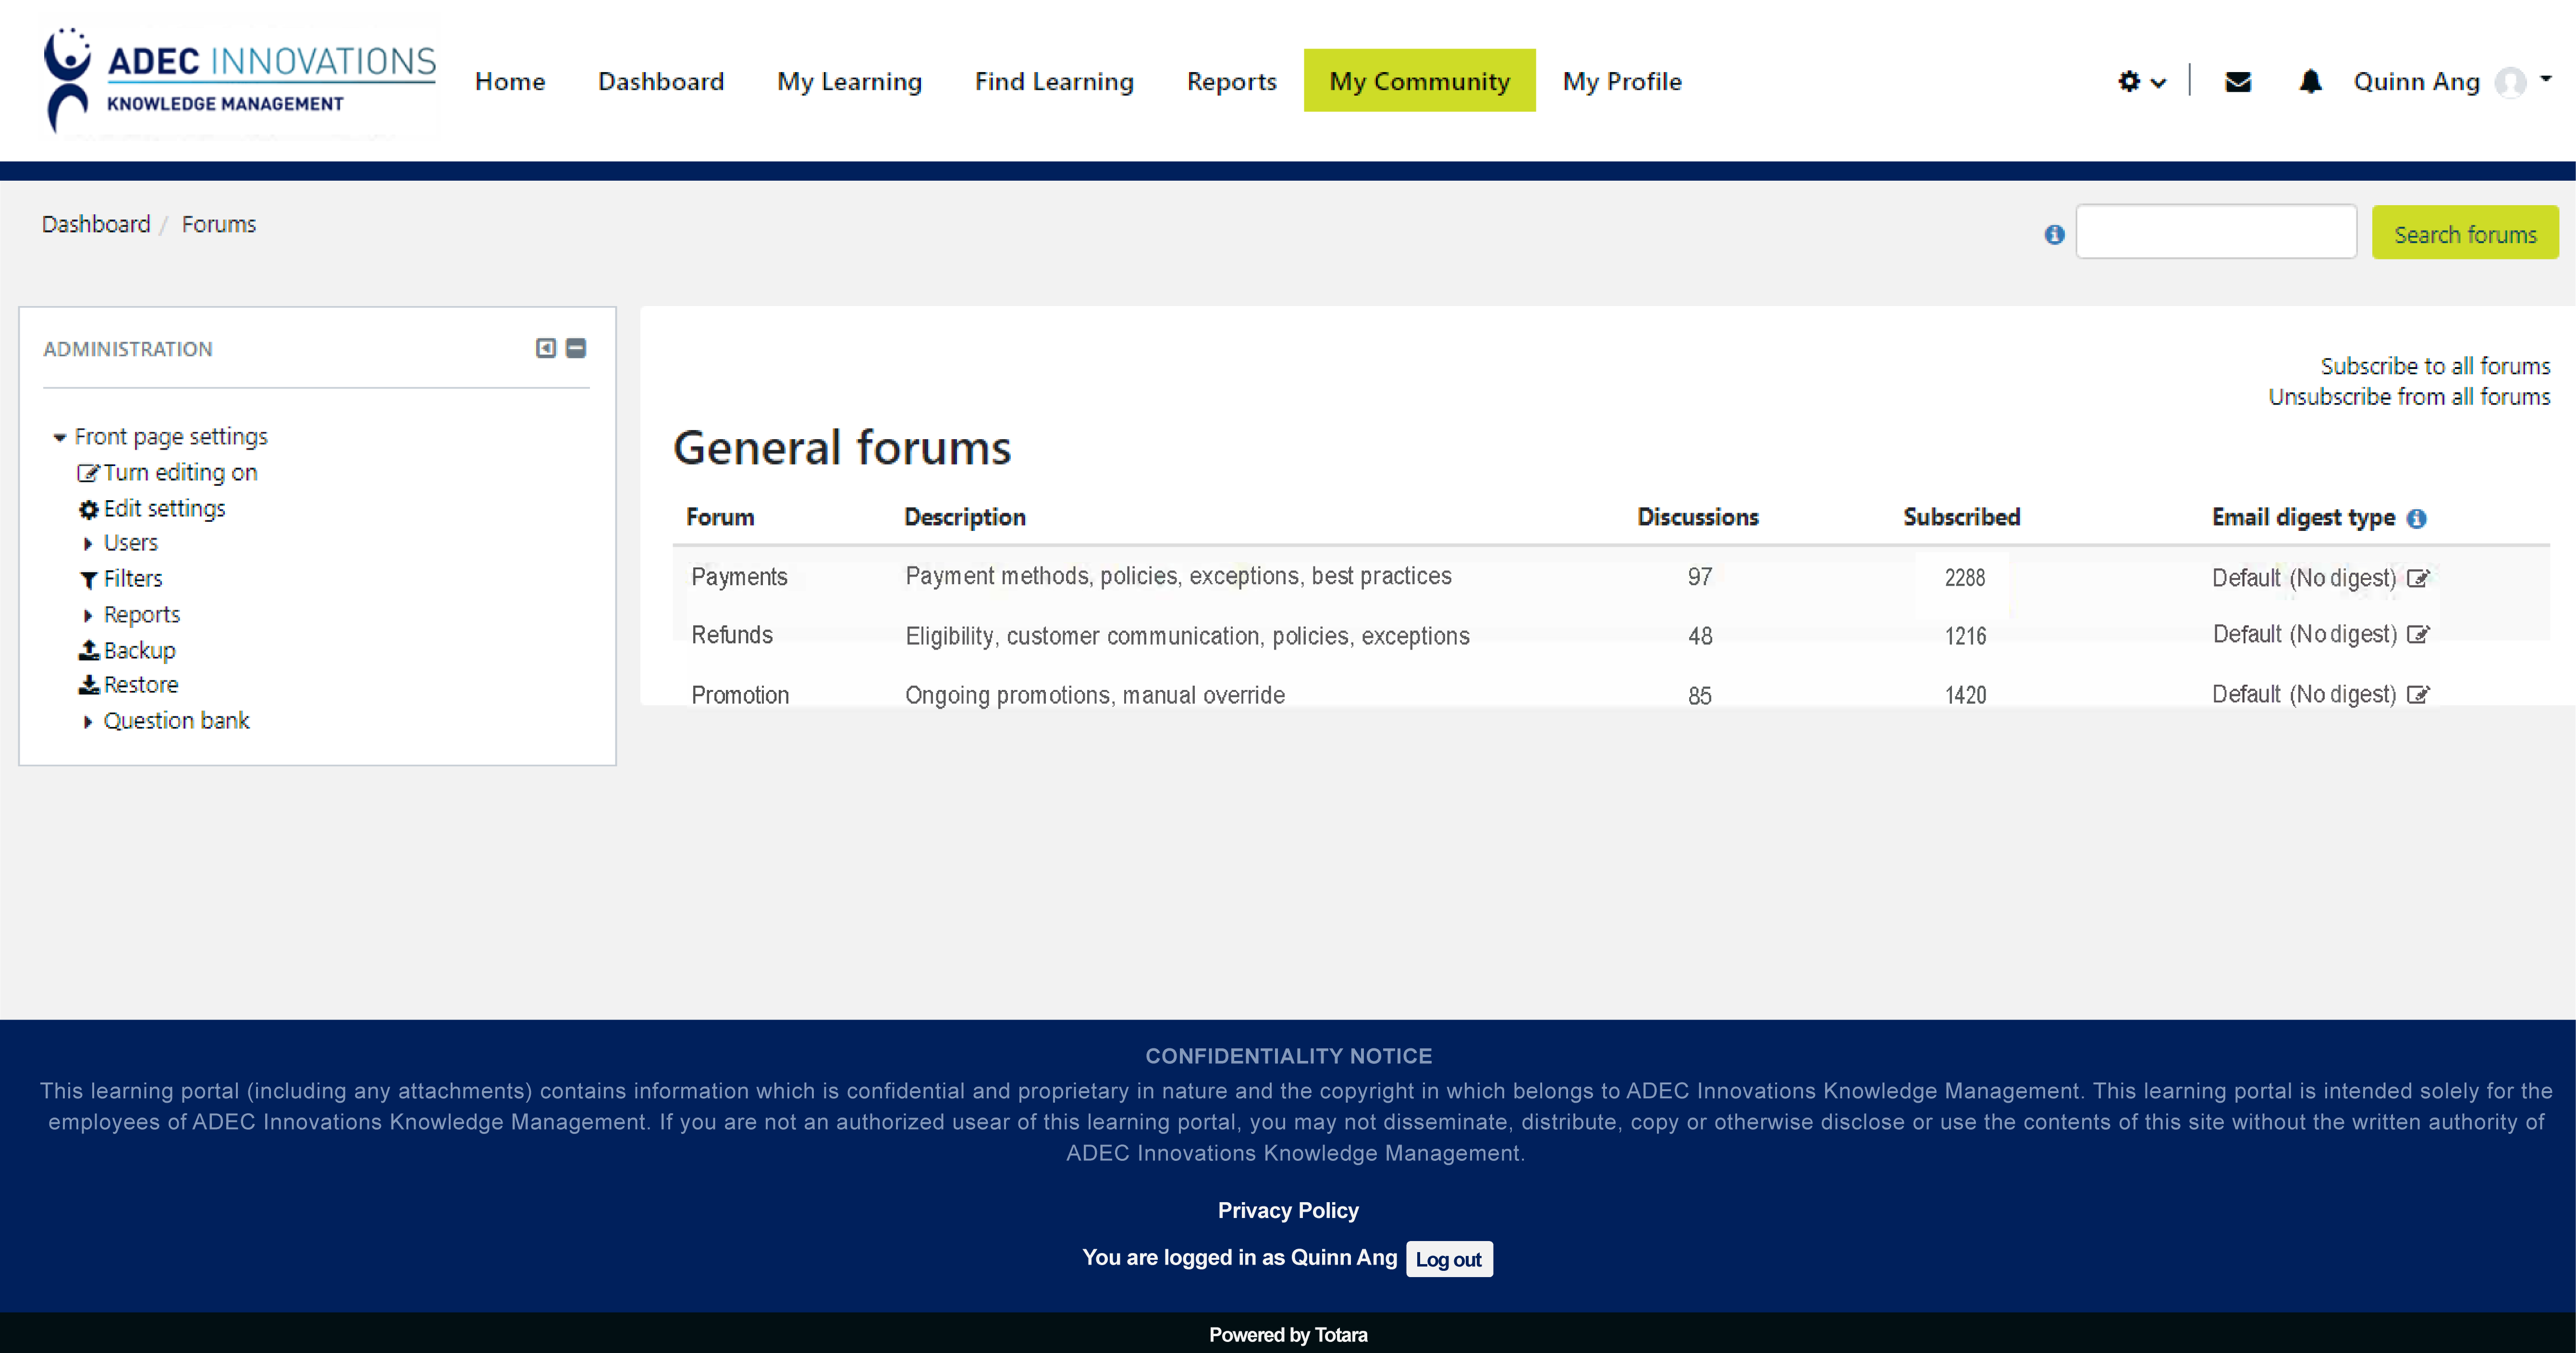Click the Backup upload icon
Screen dimensions: 2576x1353
click(88, 650)
